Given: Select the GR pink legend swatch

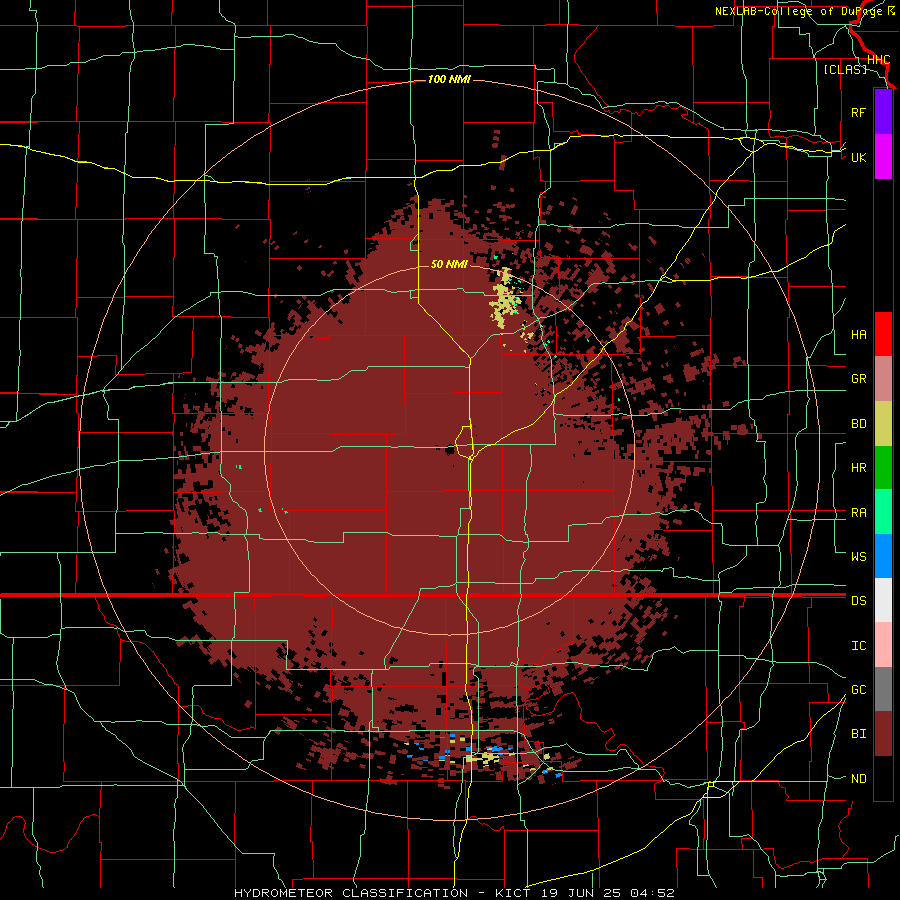Looking at the screenshot, I should tap(883, 379).
